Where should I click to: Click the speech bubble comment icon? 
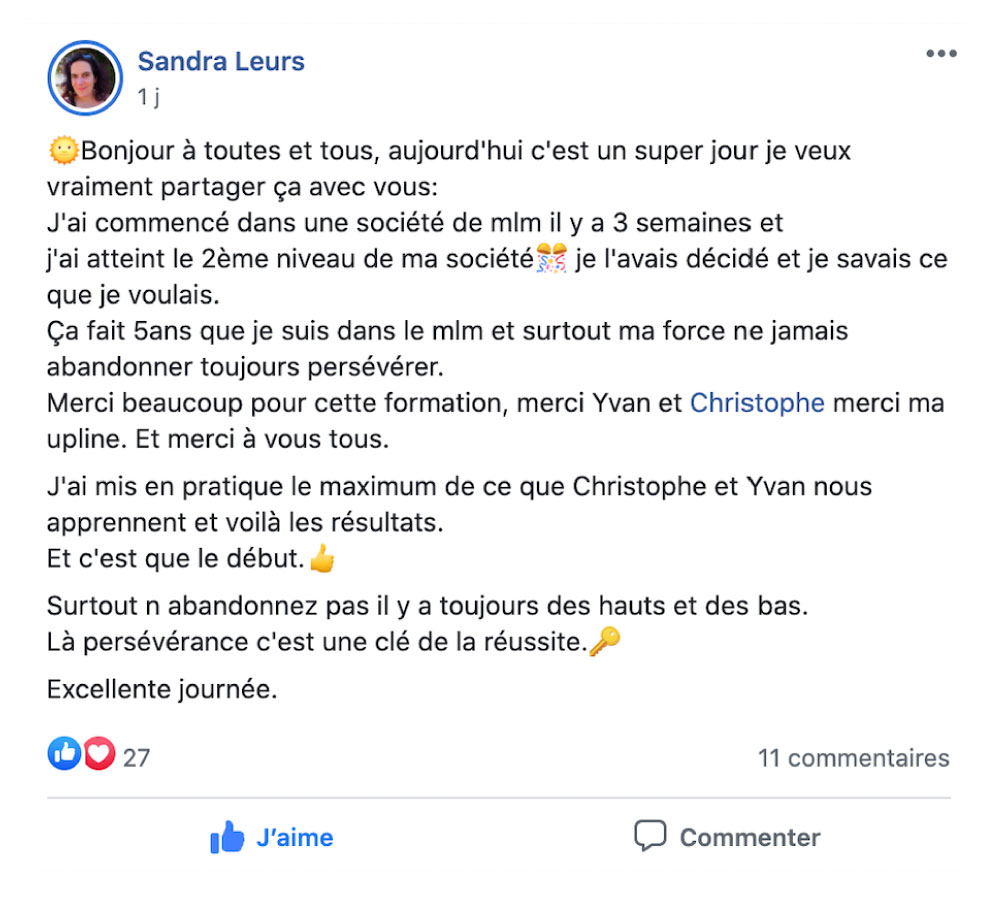coord(650,835)
